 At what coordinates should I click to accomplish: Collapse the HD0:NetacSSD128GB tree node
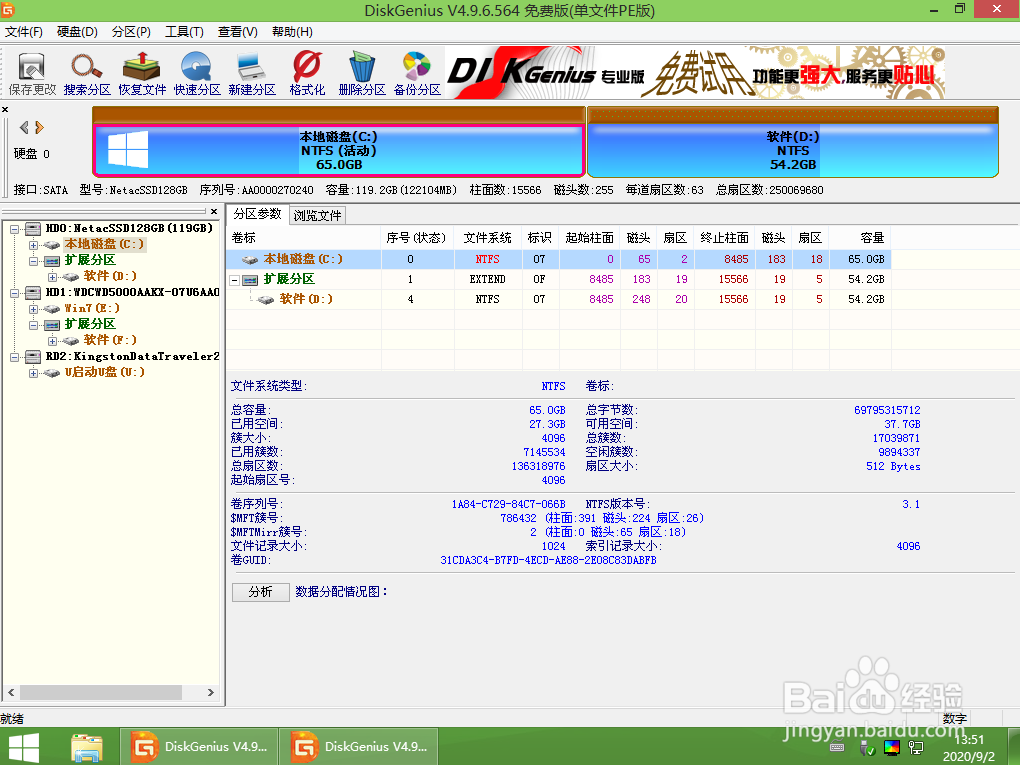[x=14, y=229]
